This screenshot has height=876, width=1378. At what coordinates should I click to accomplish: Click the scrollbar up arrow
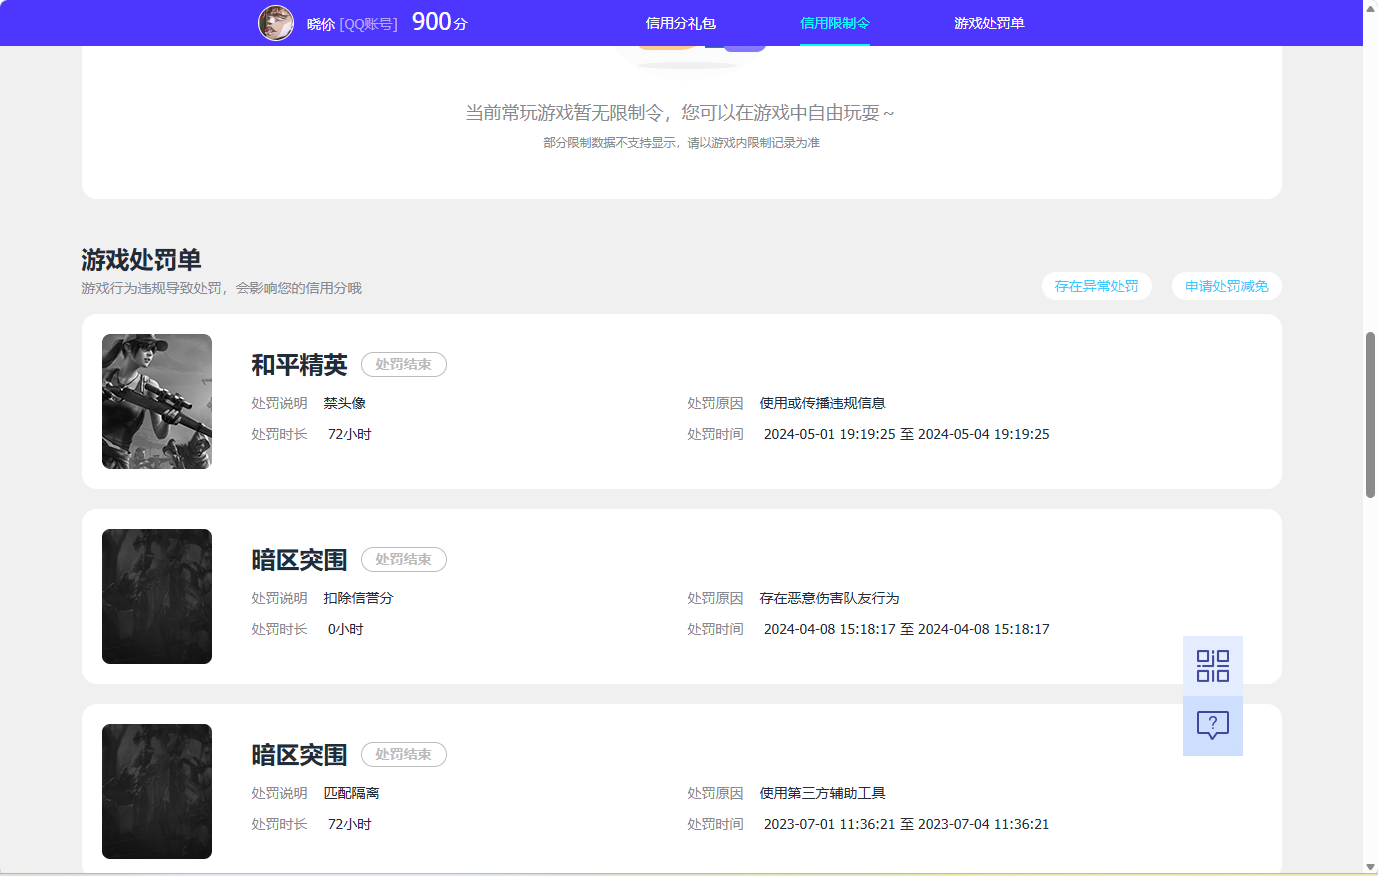point(1370,7)
